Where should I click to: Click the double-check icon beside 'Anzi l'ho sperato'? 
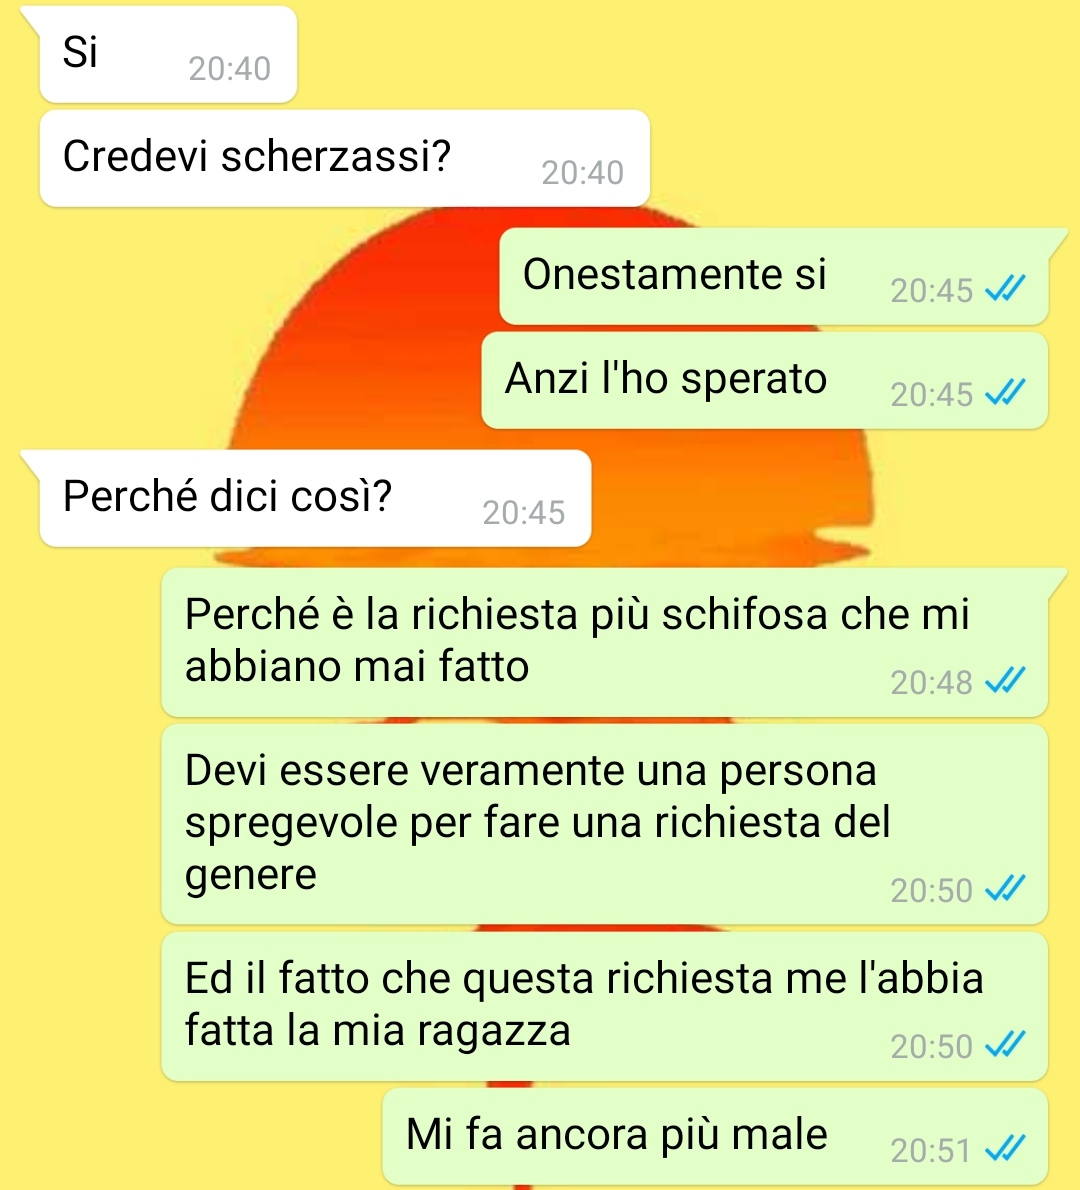[1005, 393]
